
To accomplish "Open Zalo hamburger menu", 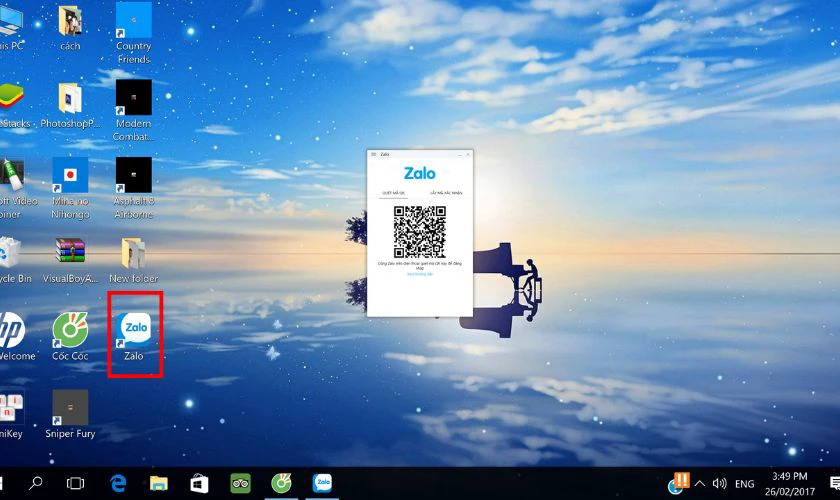I will [374, 154].
